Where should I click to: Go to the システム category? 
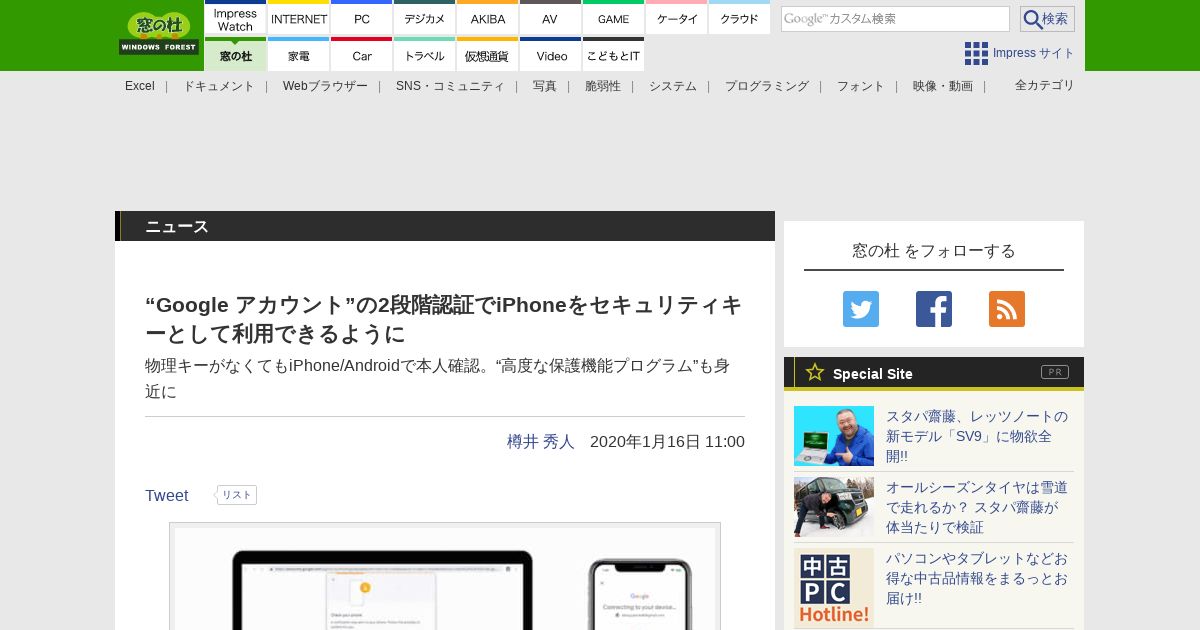[673, 86]
